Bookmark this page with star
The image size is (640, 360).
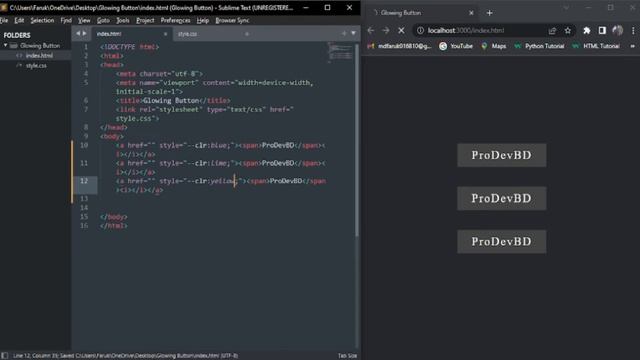[x=568, y=31]
